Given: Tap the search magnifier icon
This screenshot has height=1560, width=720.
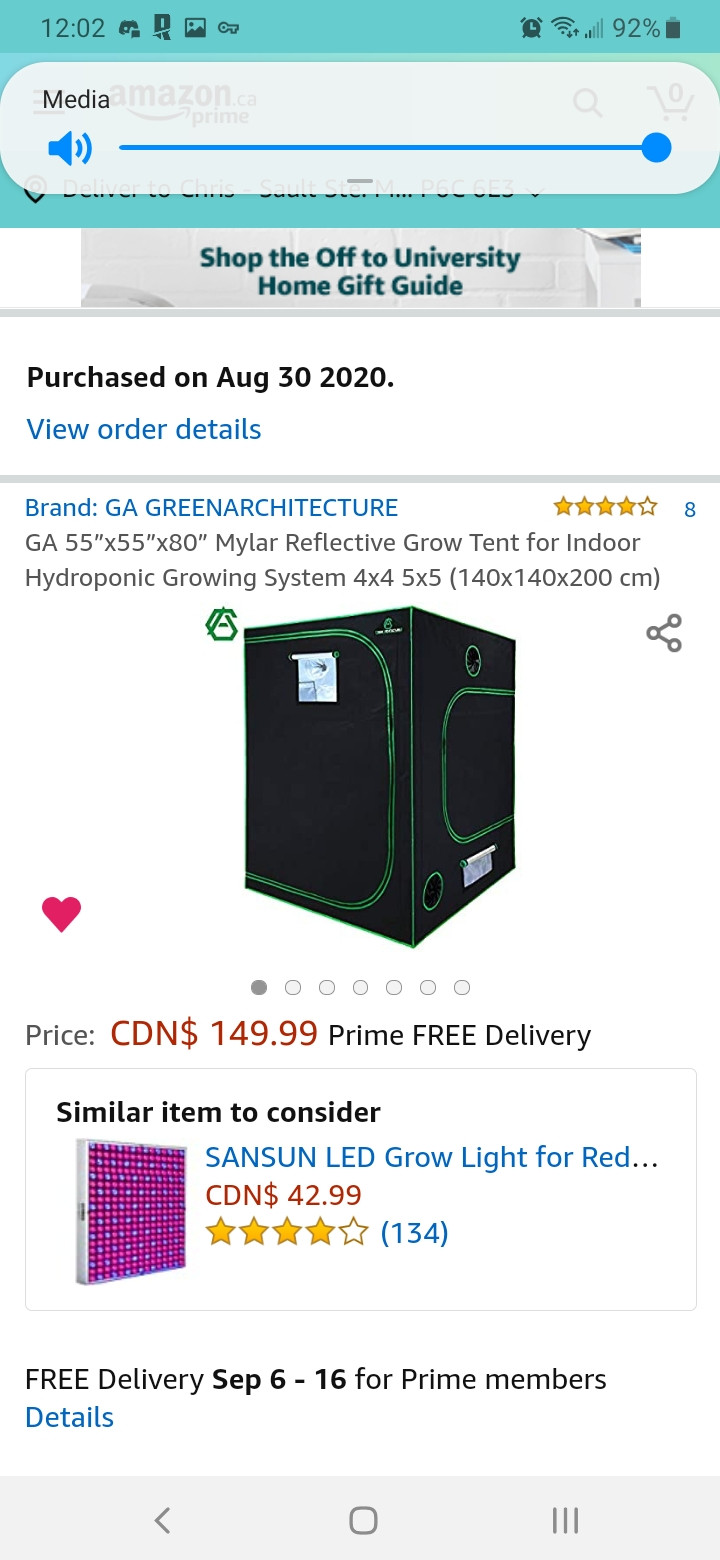Looking at the screenshot, I should [587, 102].
